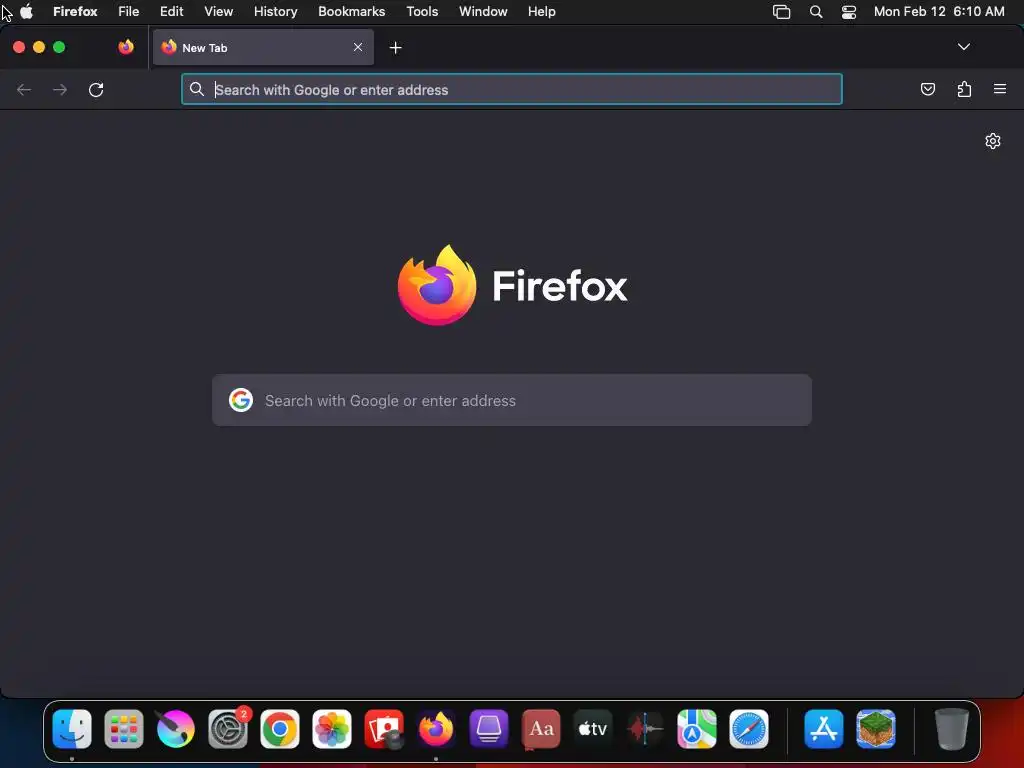Open the History menu

tap(276, 11)
